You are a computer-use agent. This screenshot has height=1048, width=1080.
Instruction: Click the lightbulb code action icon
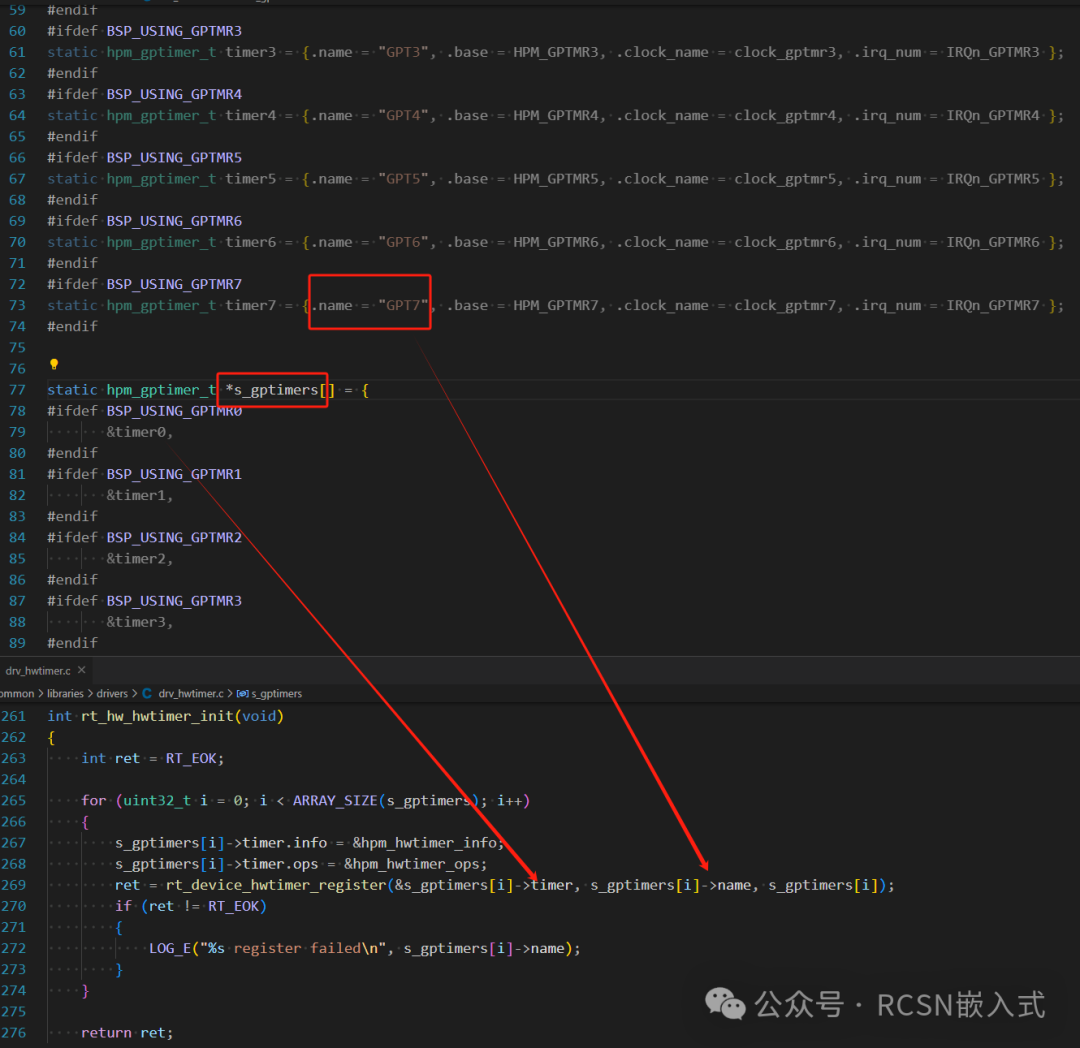click(x=54, y=365)
